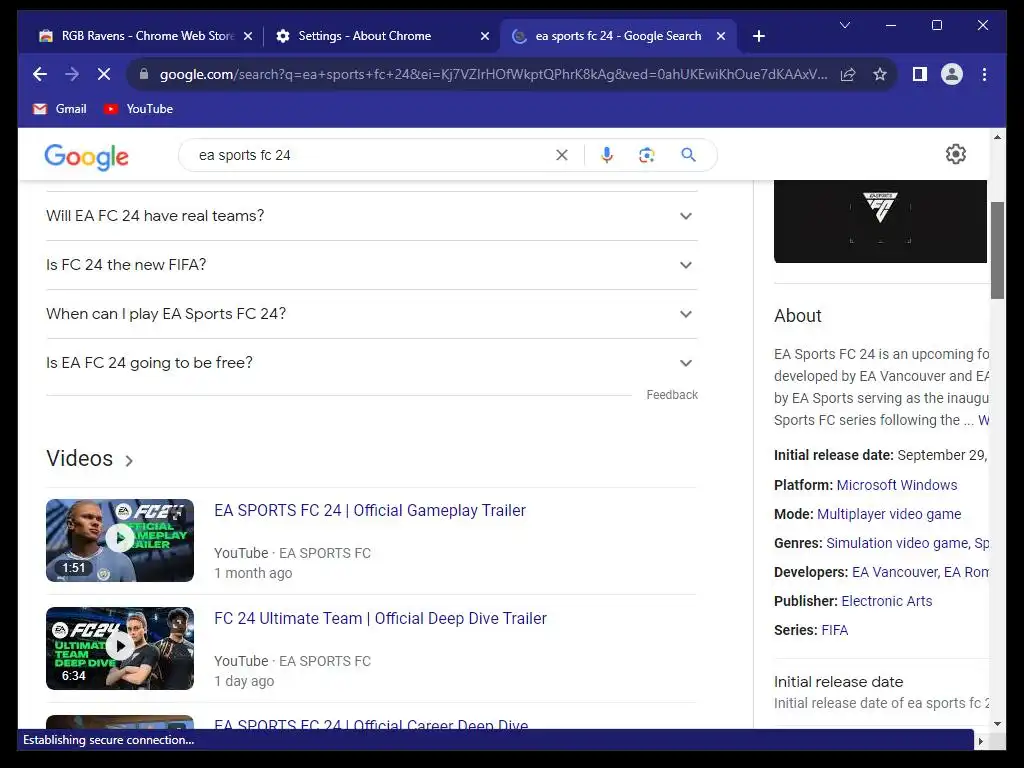Click inside the Google search input field
The height and width of the screenshot is (768, 1024).
coord(372,155)
